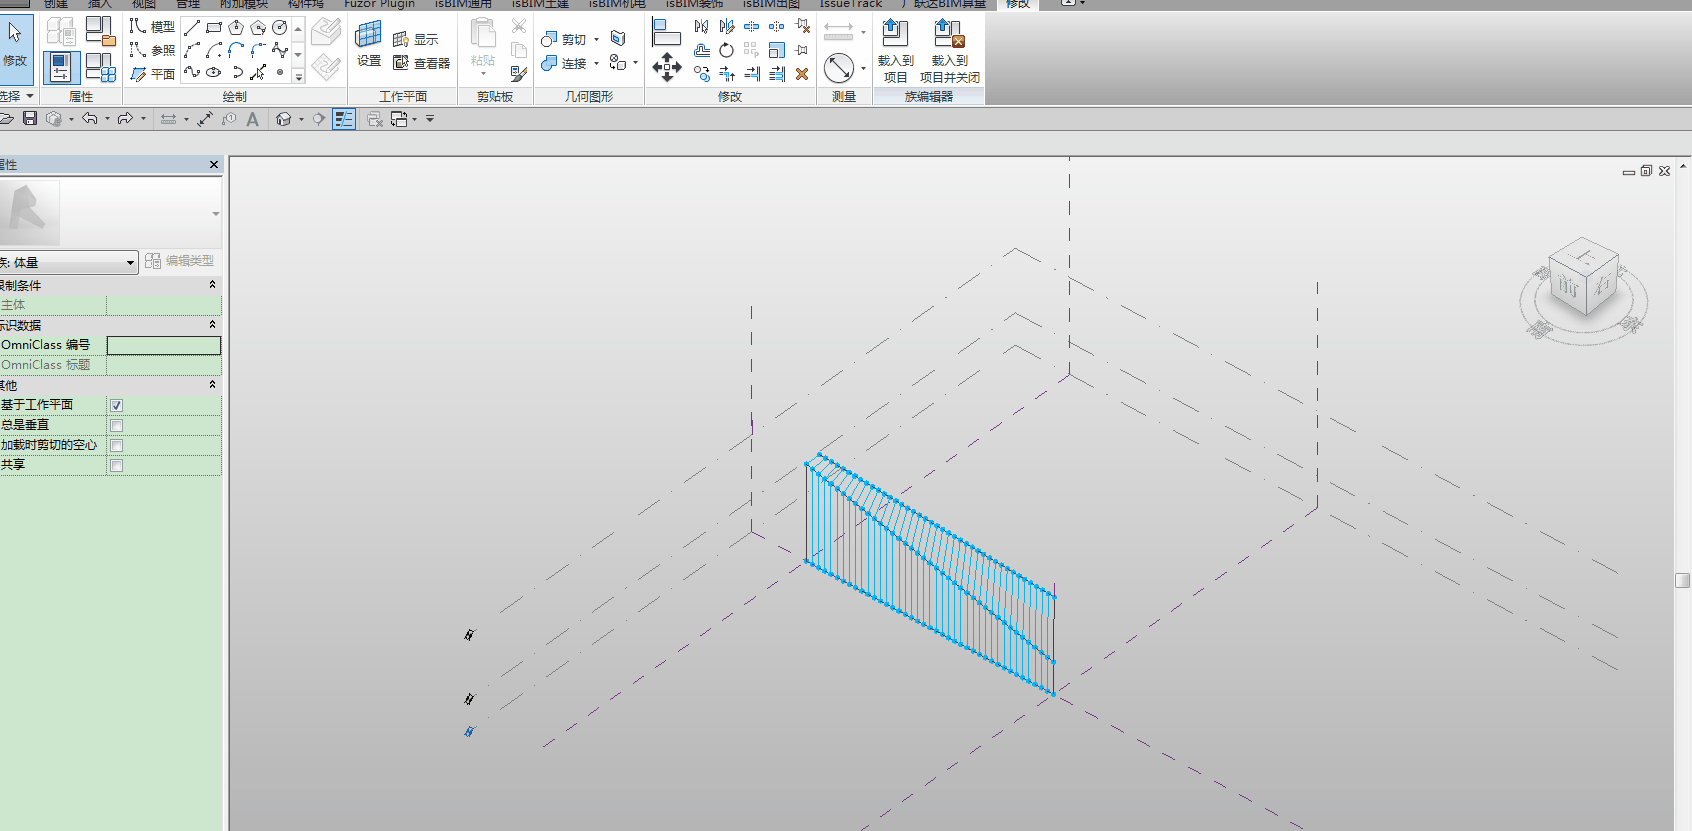The image size is (1692, 831).
Task: Click 载入到项目并关闭 button
Action: (x=949, y=51)
